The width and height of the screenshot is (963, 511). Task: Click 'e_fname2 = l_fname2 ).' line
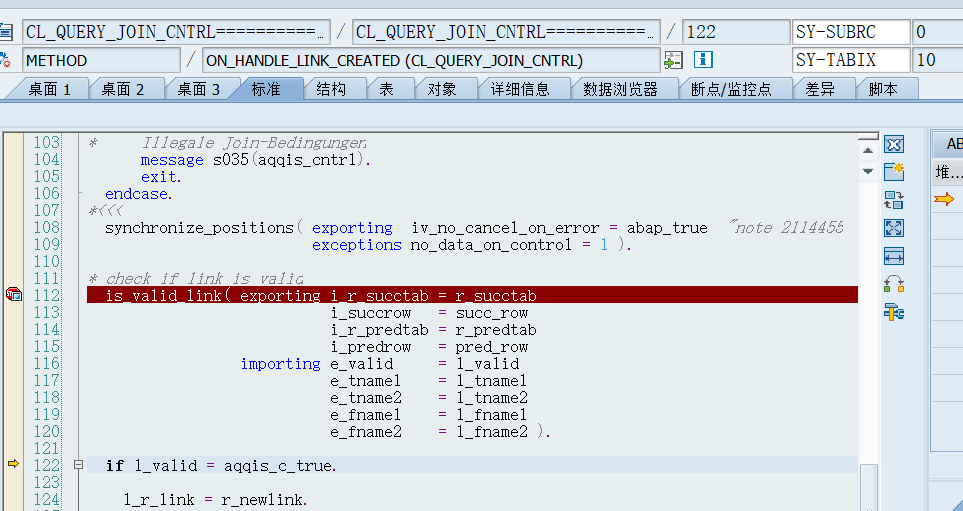[x=440, y=432]
